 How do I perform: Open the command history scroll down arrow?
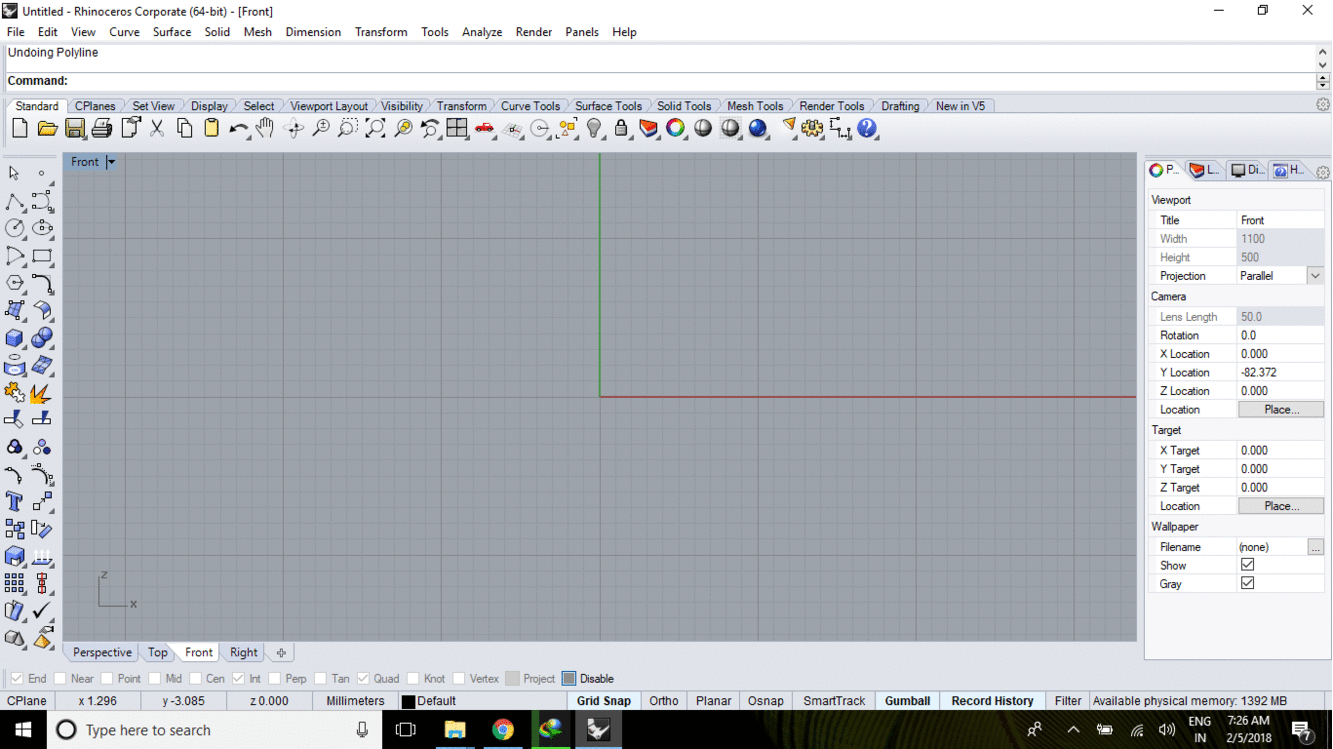1323,65
